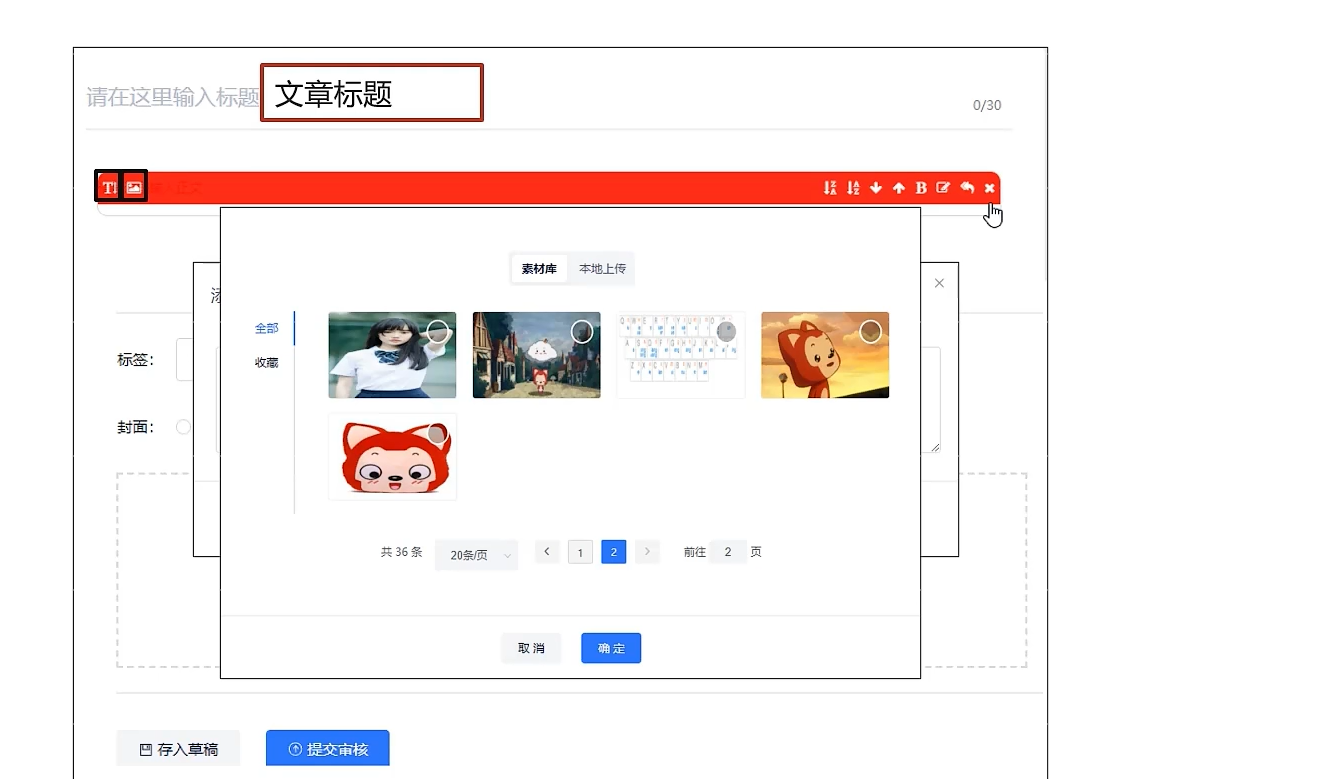Click the undo arrow in red toolbar

967,188
